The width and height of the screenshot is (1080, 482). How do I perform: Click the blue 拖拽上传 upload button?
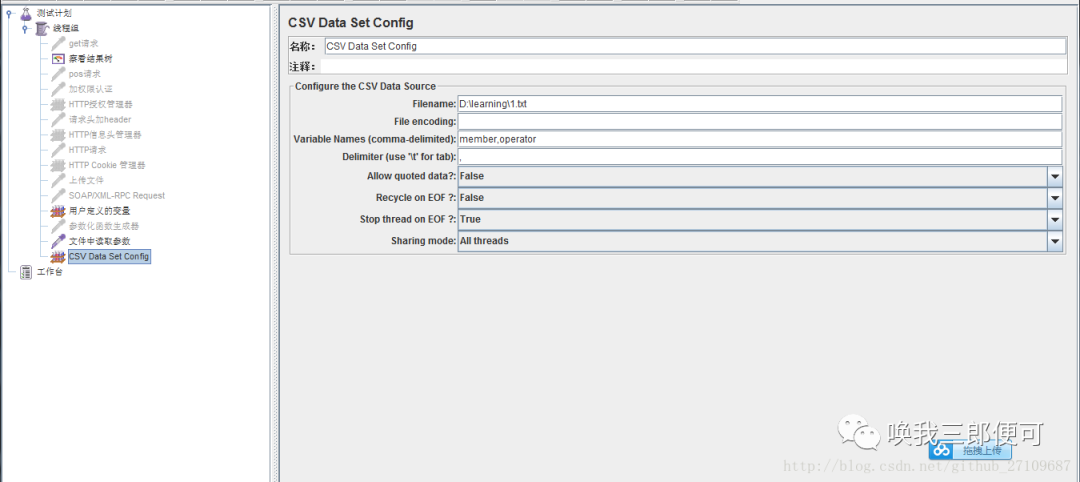point(970,451)
